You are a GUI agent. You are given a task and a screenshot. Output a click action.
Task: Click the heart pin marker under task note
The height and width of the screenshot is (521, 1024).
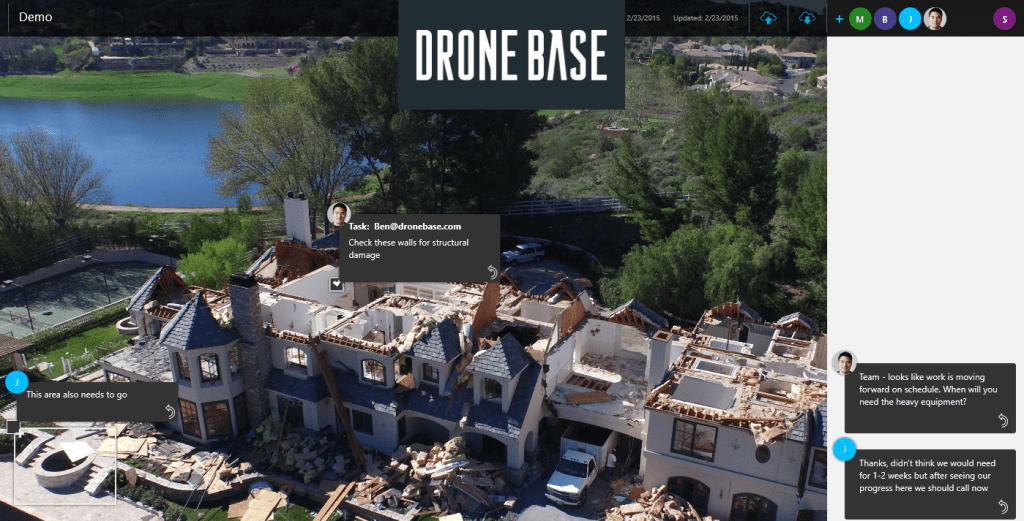(x=336, y=283)
